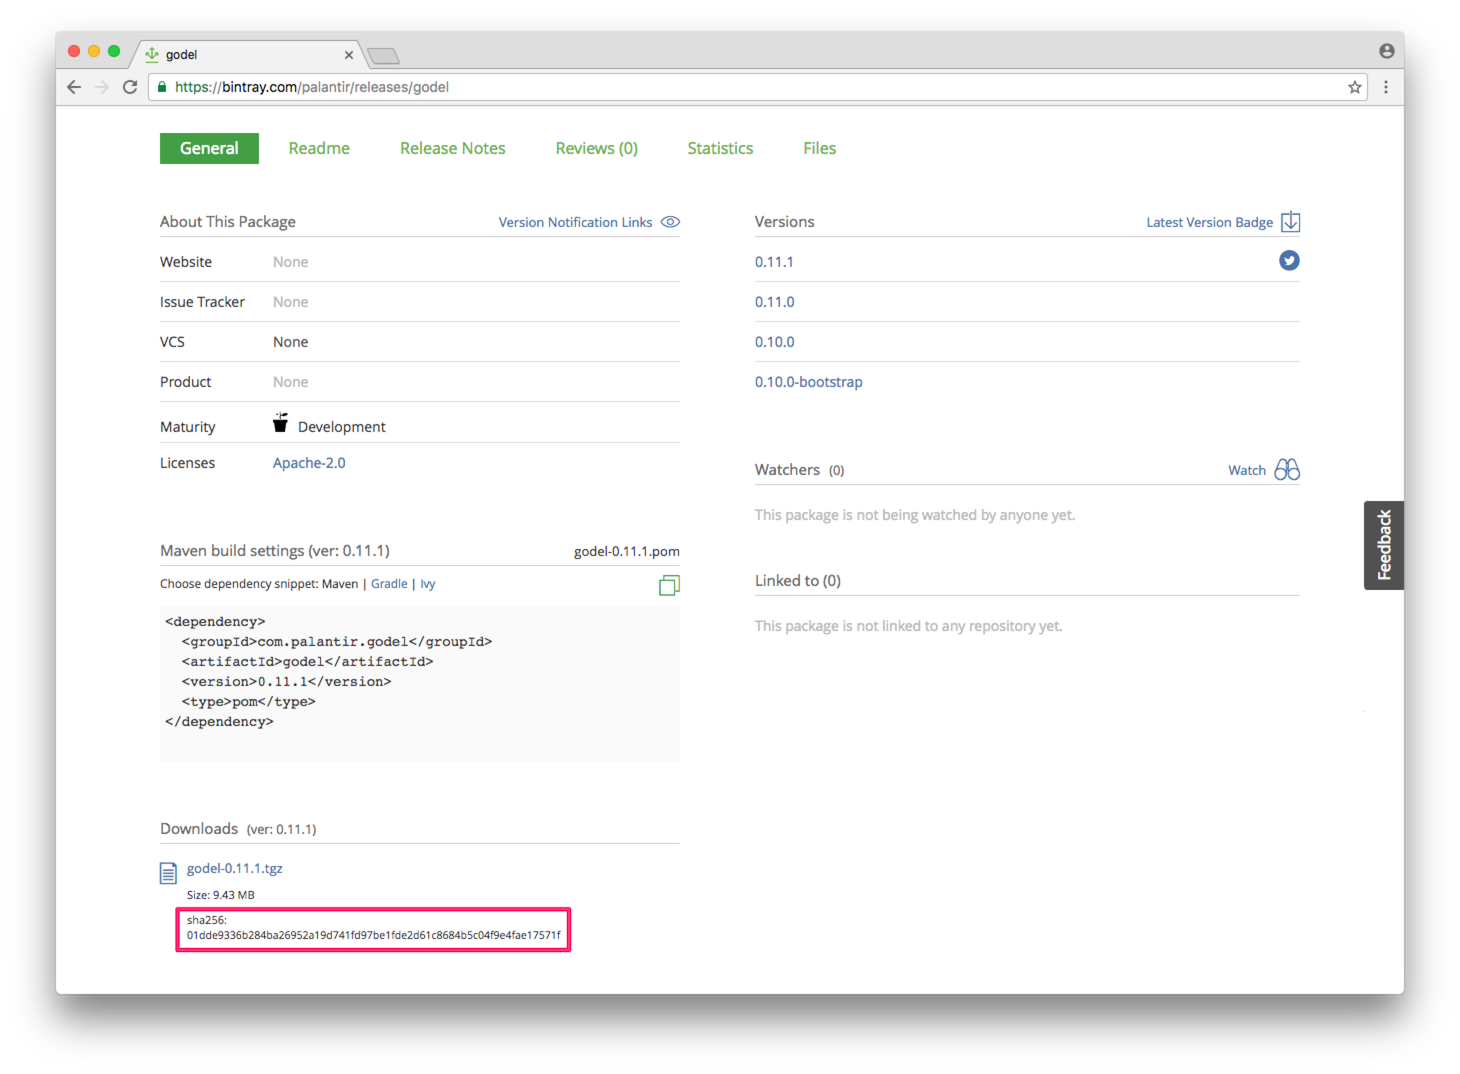The width and height of the screenshot is (1460, 1074).
Task: Select the Maven dependency snippet option
Action: pyautogui.click(x=340, y=584)
